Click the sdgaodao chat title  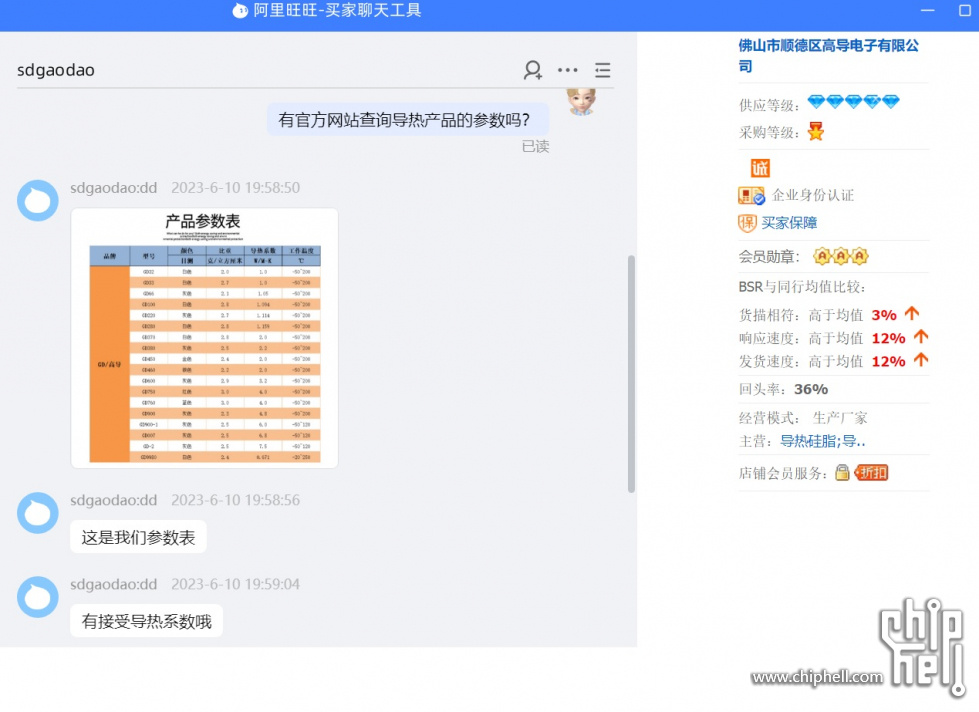pyautogui.click(x=56, y=70)
